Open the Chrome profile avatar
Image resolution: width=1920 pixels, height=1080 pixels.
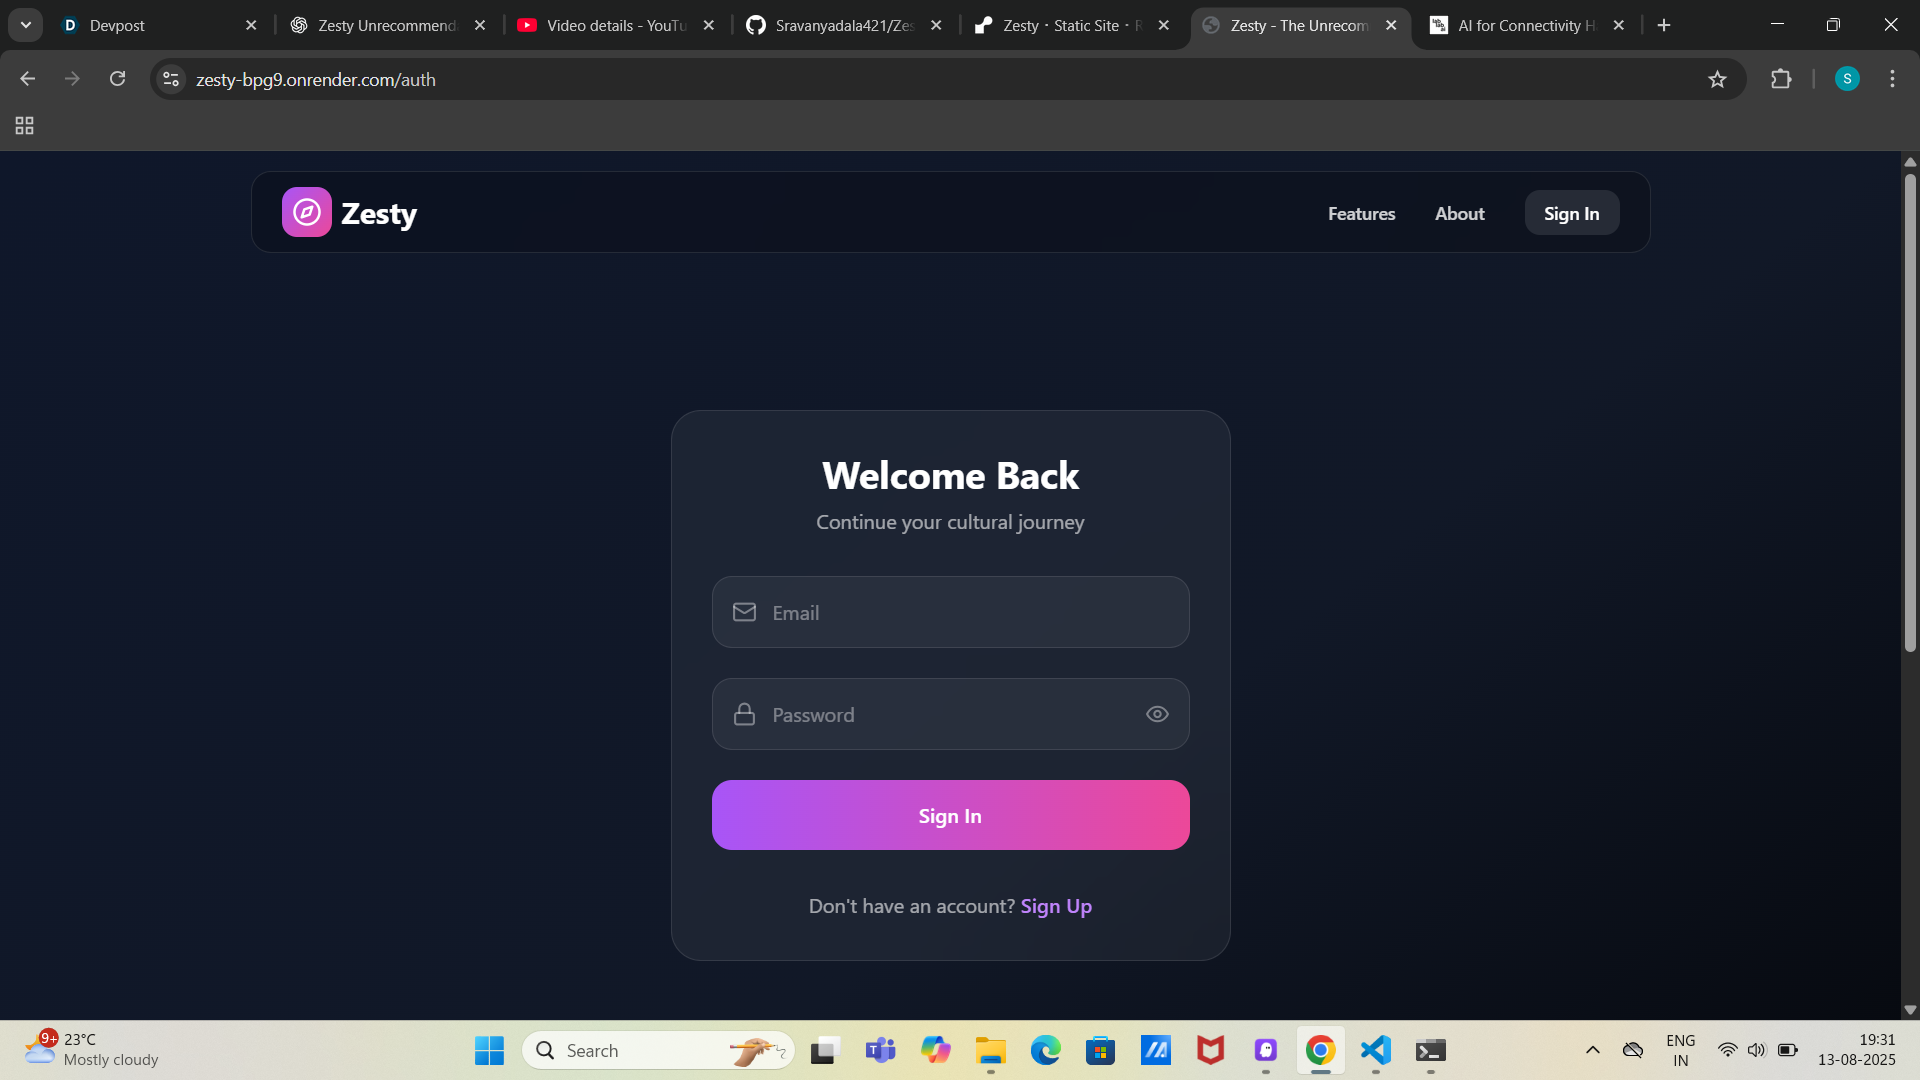coord(1847,79)
